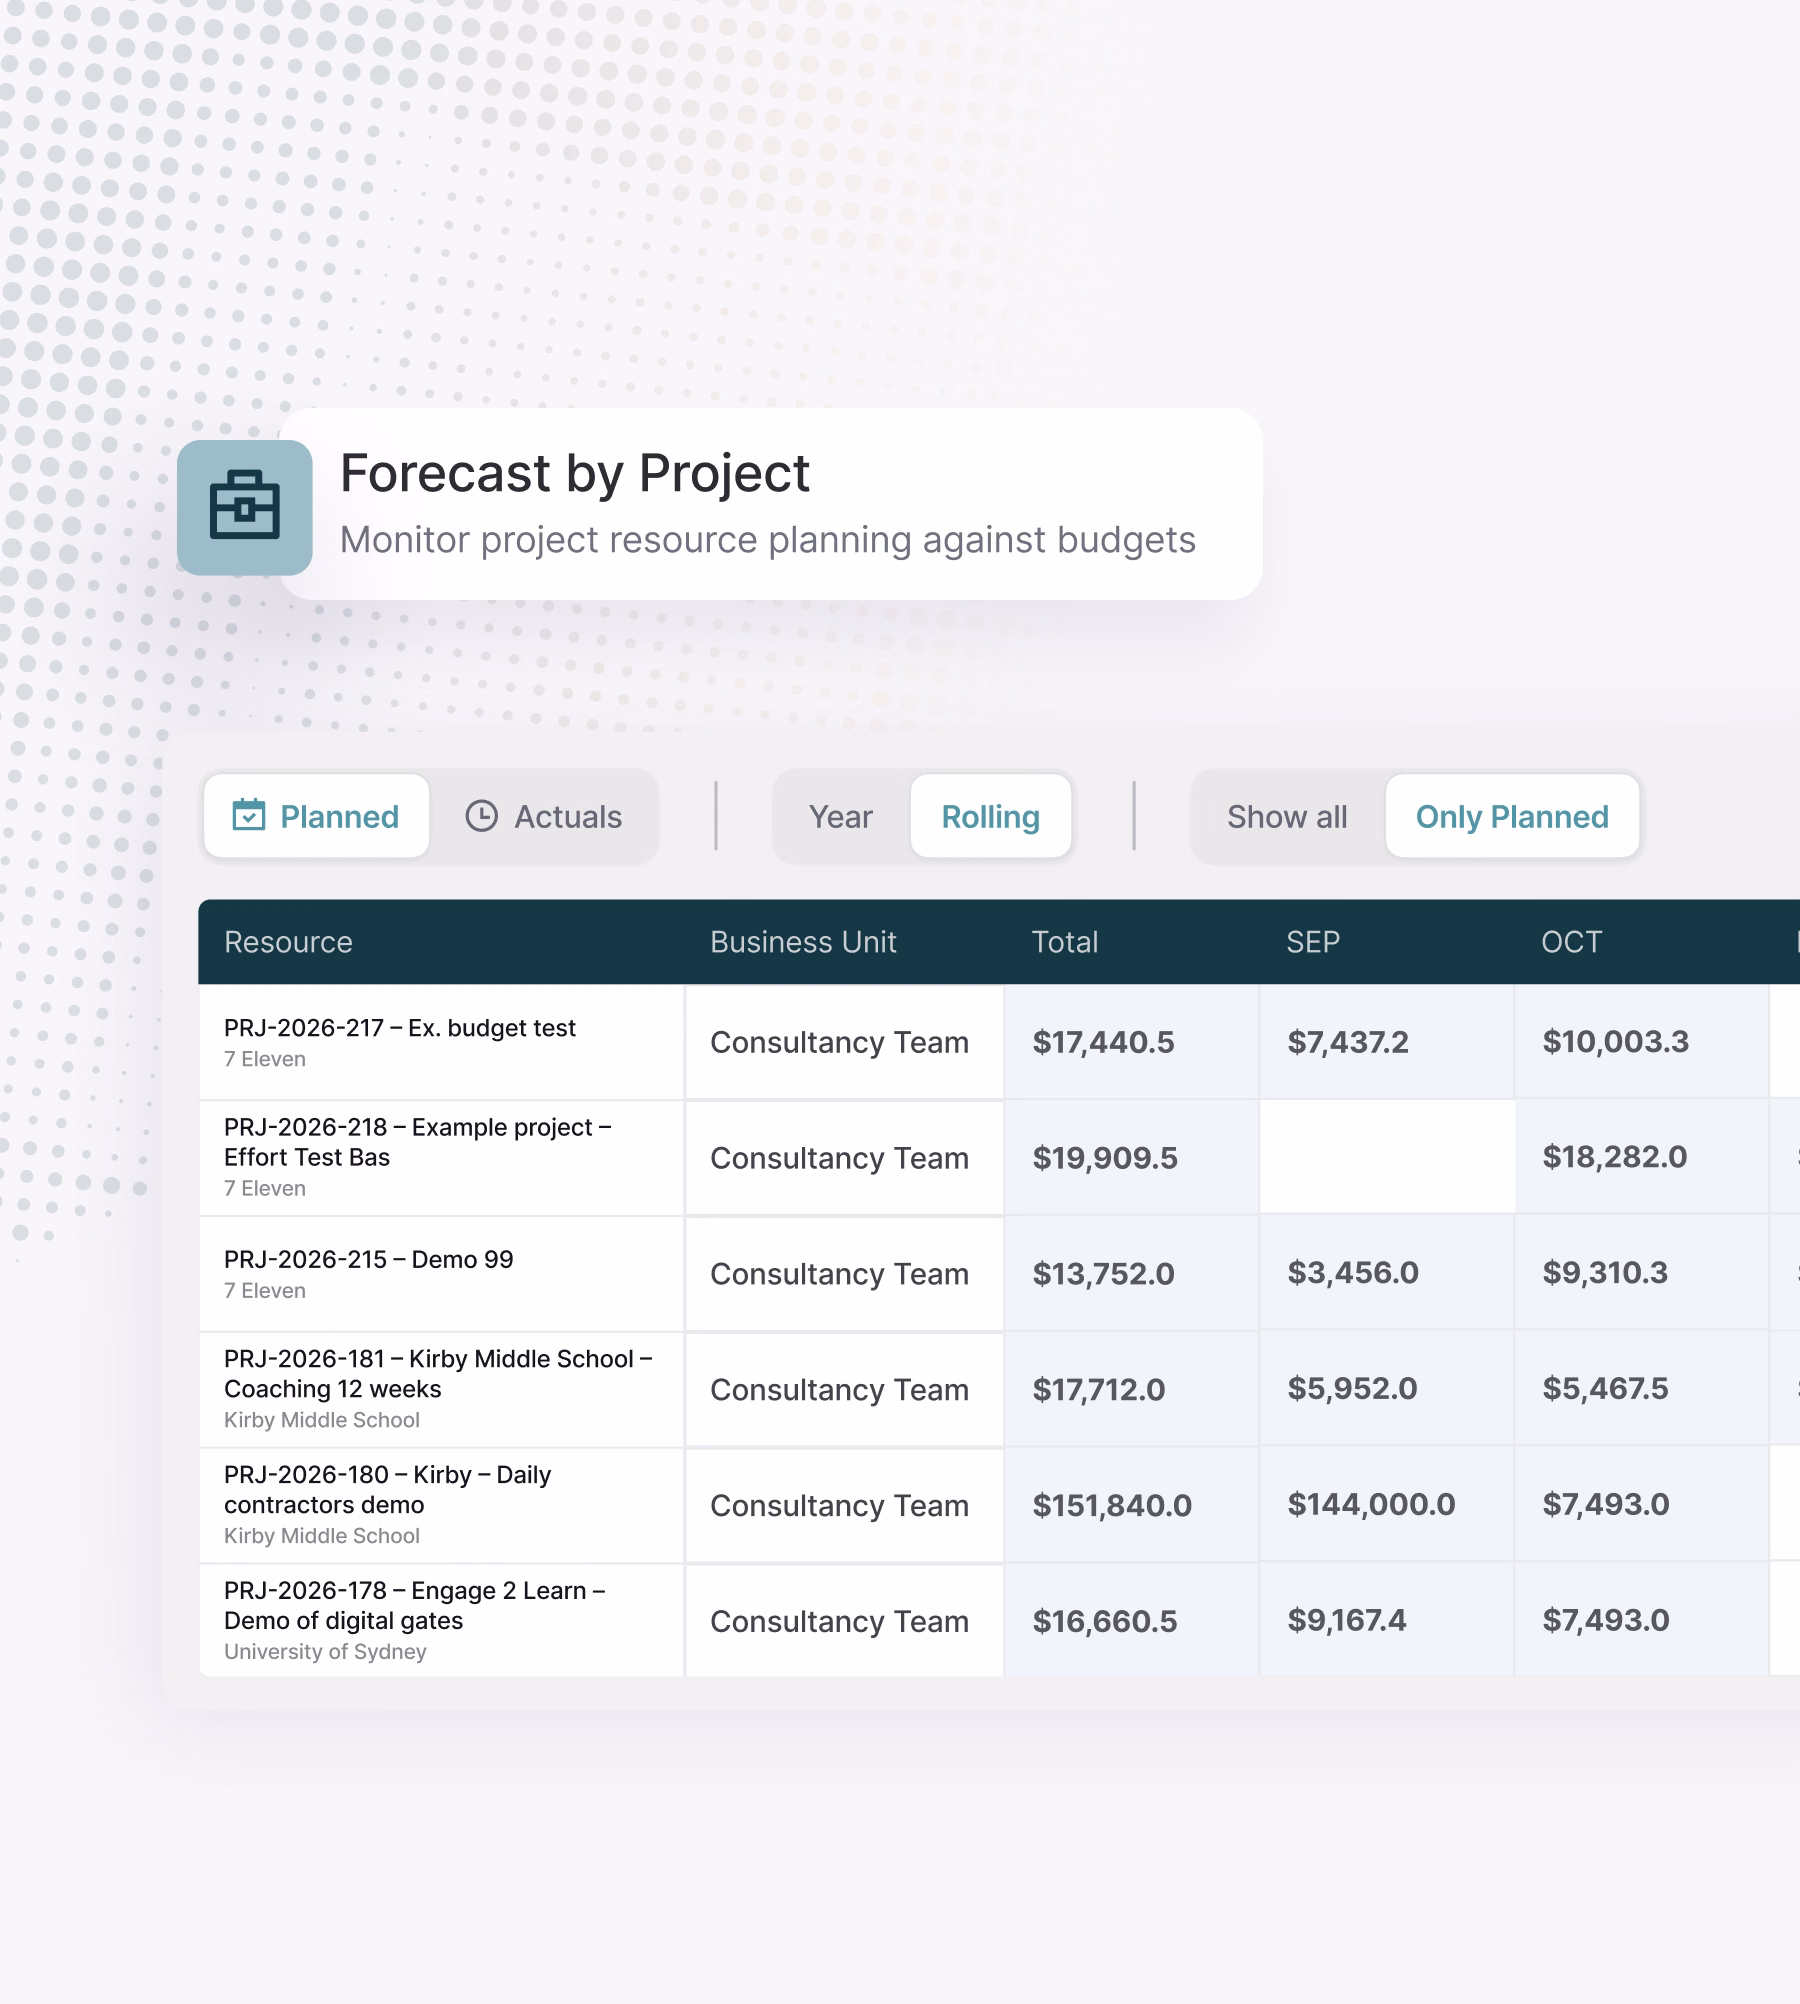1800x2004 pixels.
Task: Click the briefcase Forecast by Project icon
Action: pos(245,507)
